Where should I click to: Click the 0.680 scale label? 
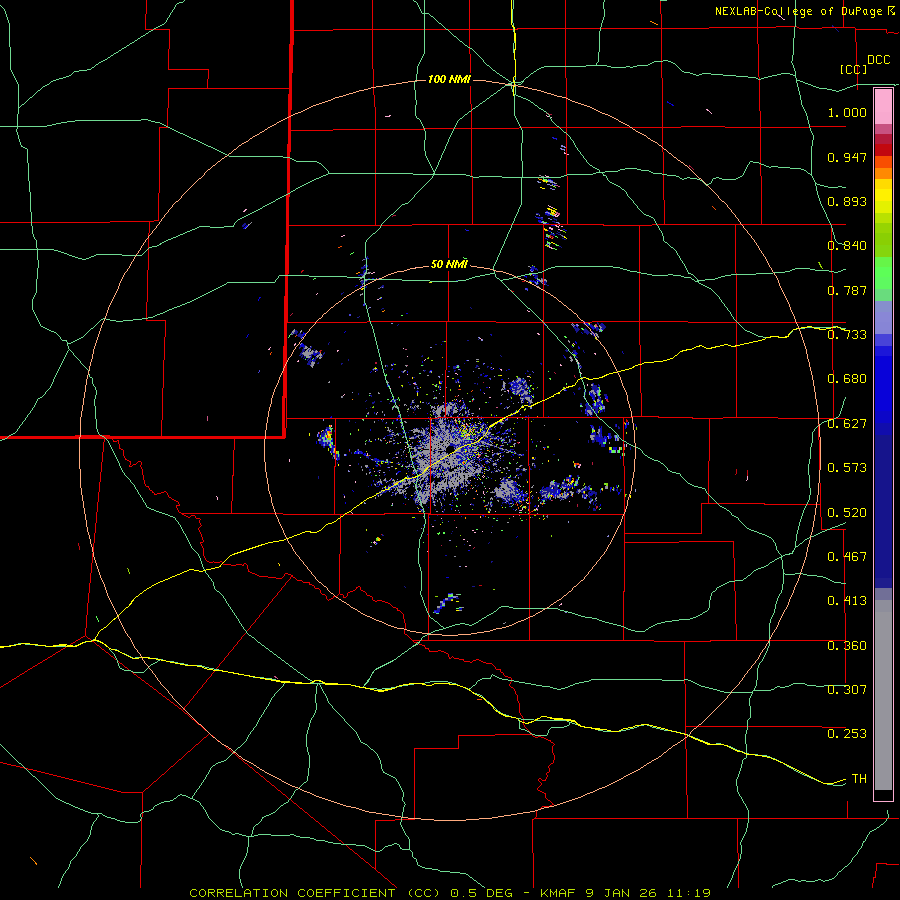[x=847, y=379]
